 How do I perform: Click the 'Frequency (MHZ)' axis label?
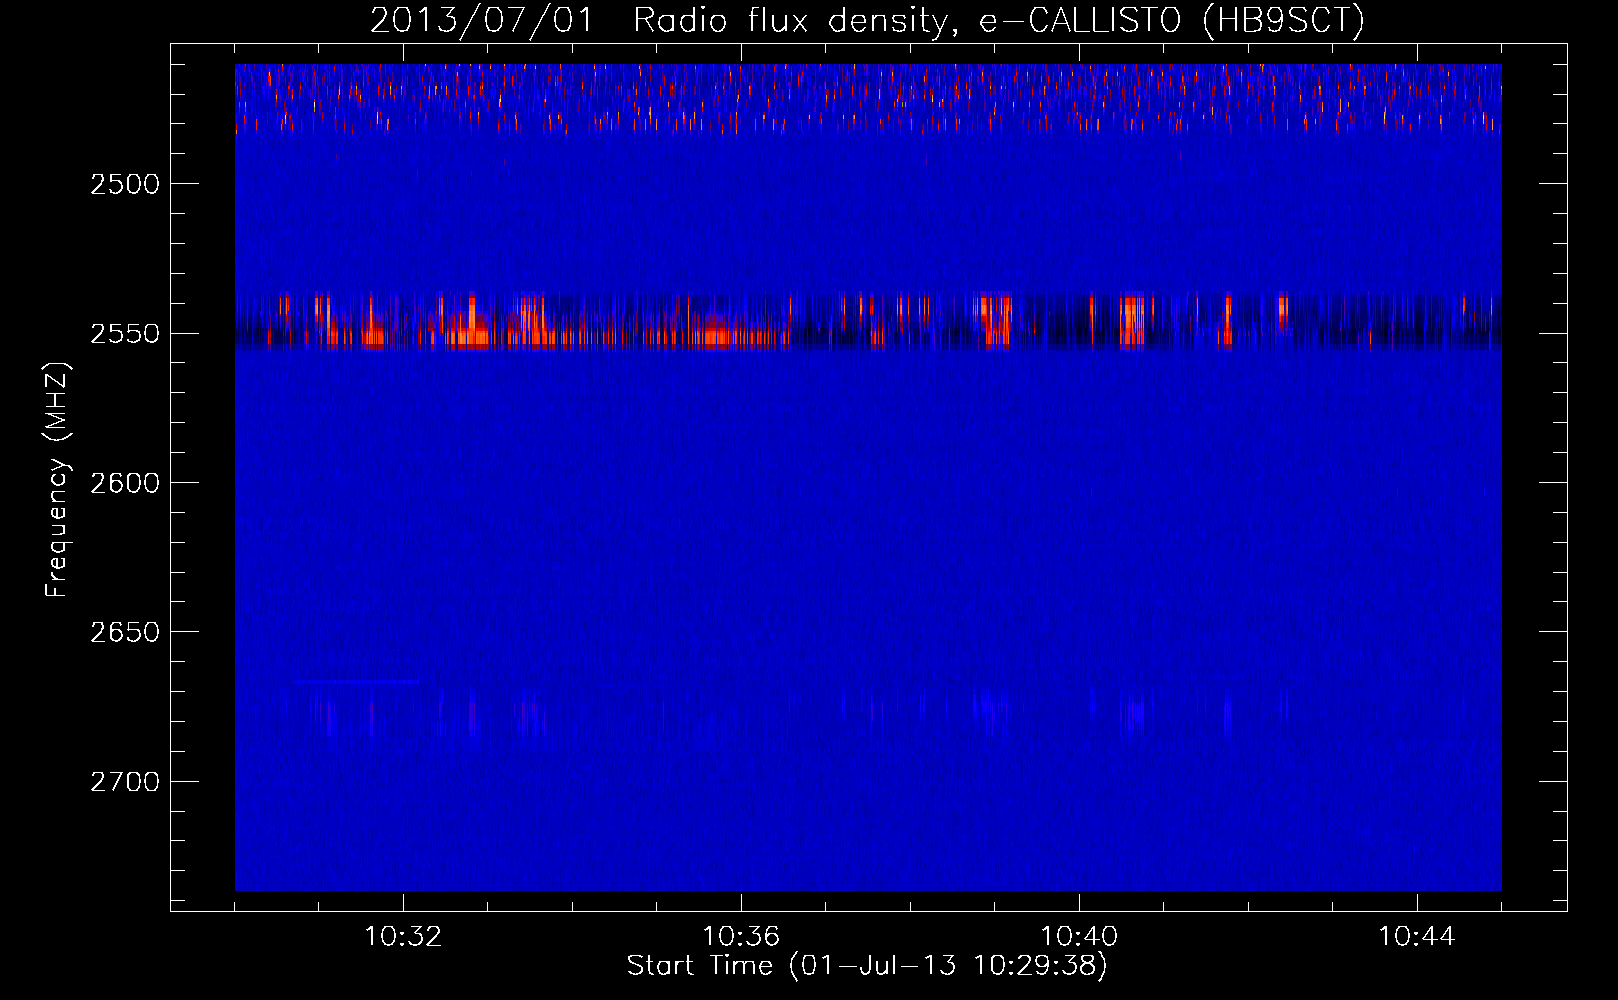click(x=57, y=480)
